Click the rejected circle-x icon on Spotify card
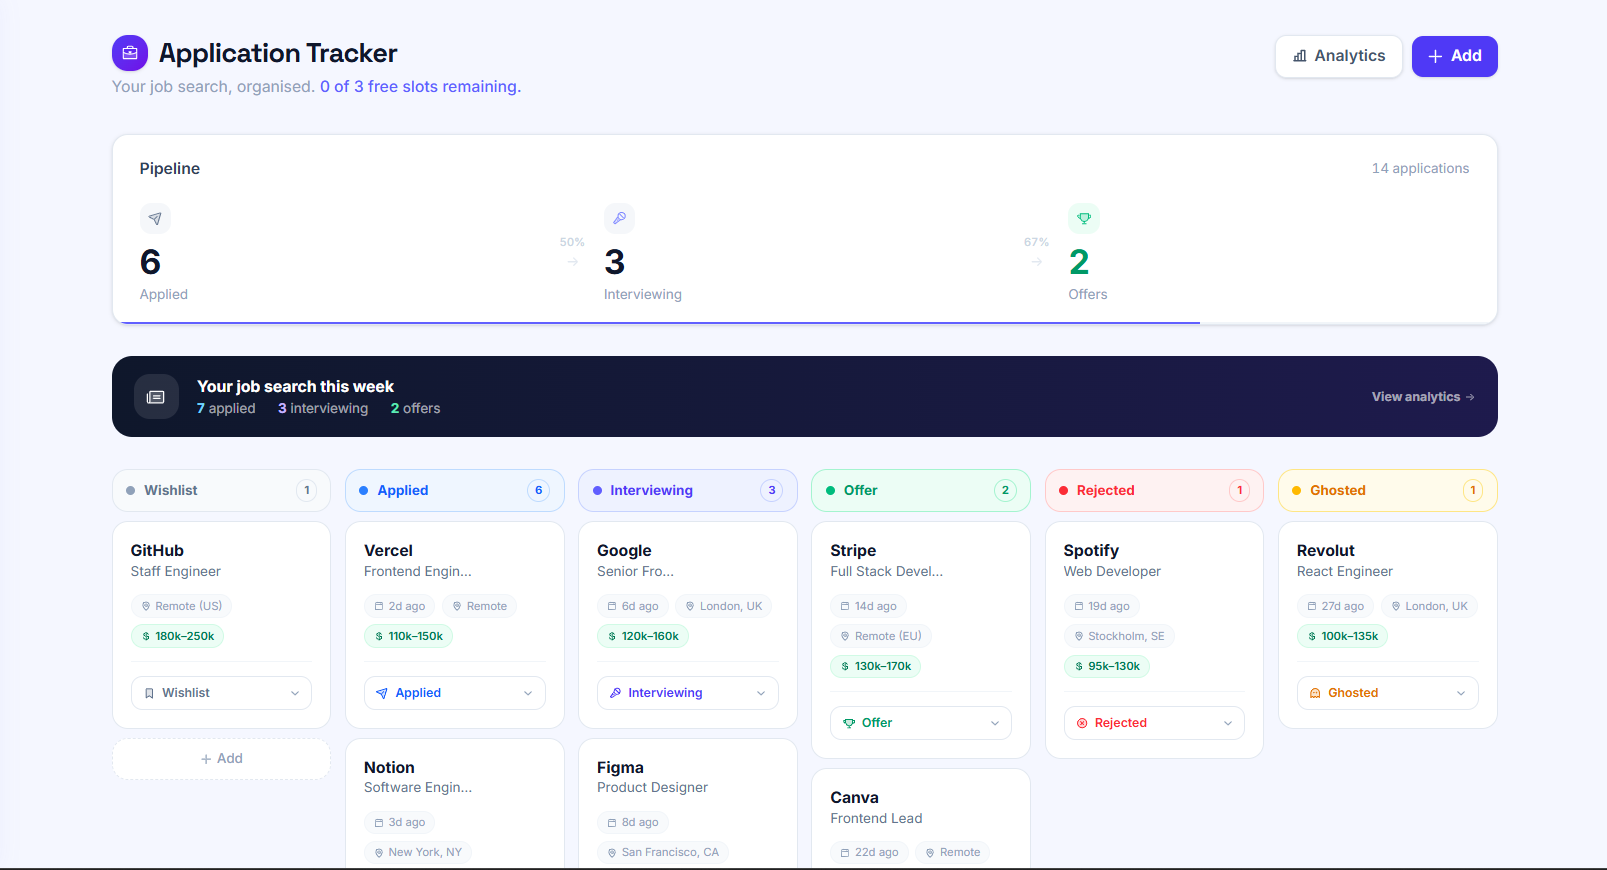 (1082, 723)
